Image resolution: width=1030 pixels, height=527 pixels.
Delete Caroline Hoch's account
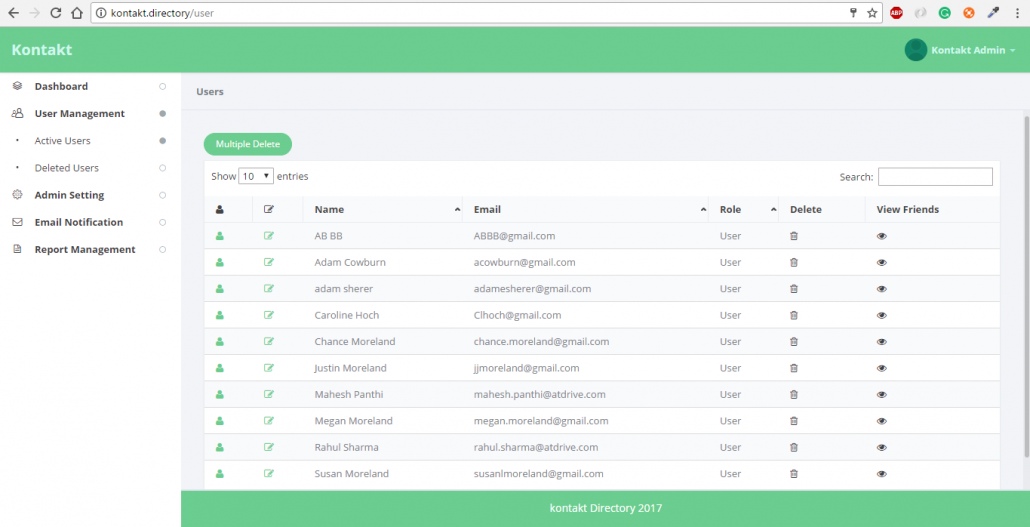pos(794,315)
